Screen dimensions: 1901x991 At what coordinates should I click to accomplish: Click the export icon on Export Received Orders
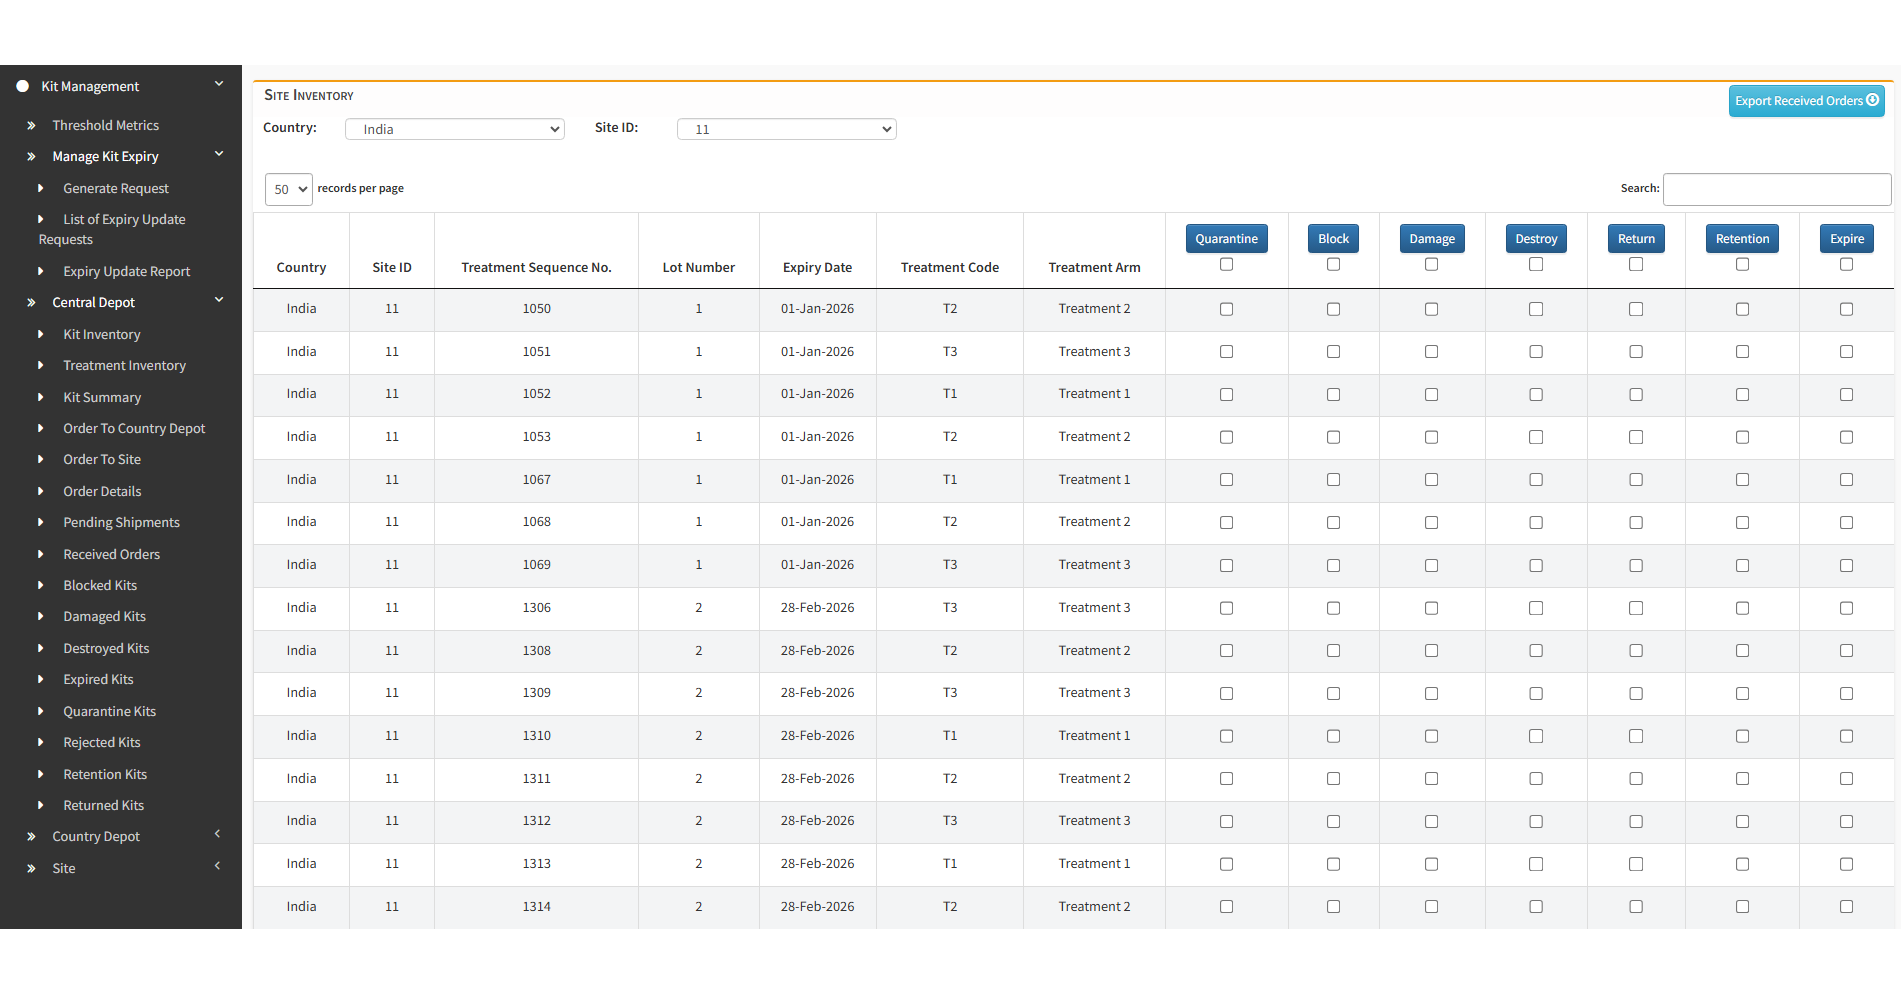click(x=1874, y=100)
